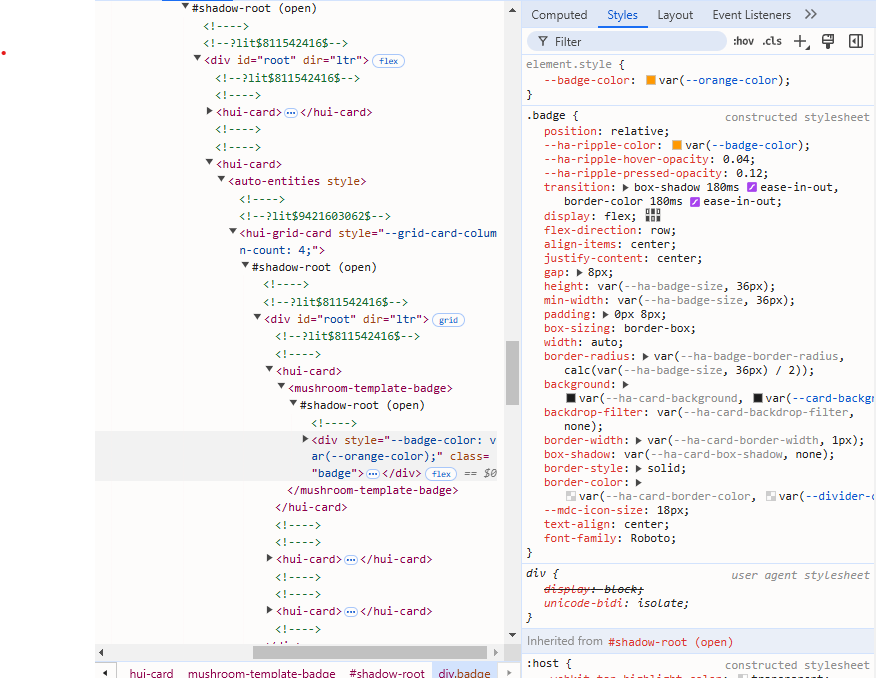The height and width of the screenshot is (678, 876).
Task: Open the Event Listeners tab
Action: point(751,15)
